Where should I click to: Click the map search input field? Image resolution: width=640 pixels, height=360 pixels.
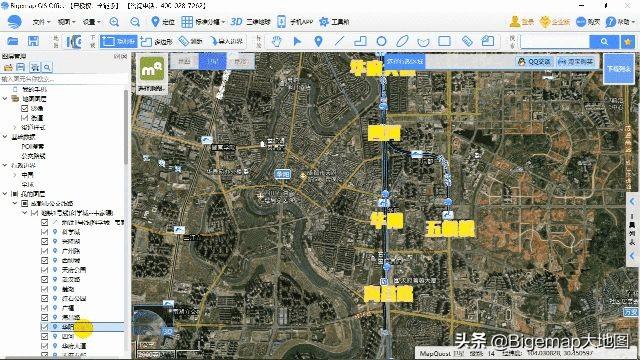(x=555, y=41)
